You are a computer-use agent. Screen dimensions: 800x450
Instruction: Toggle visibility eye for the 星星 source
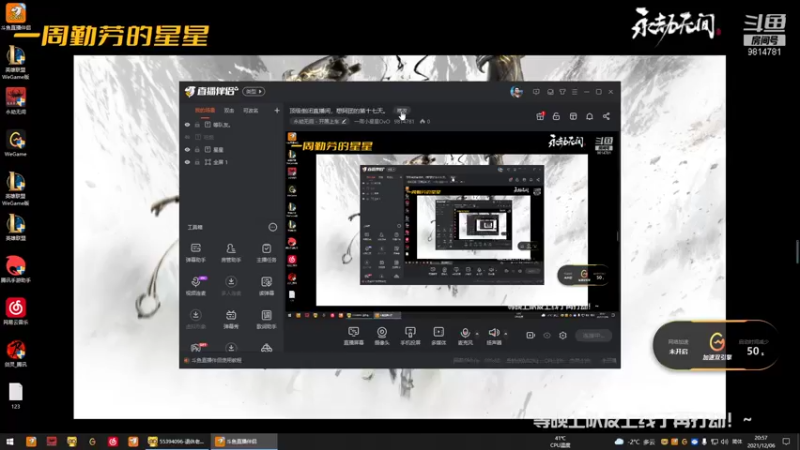(x=187, y=149)
